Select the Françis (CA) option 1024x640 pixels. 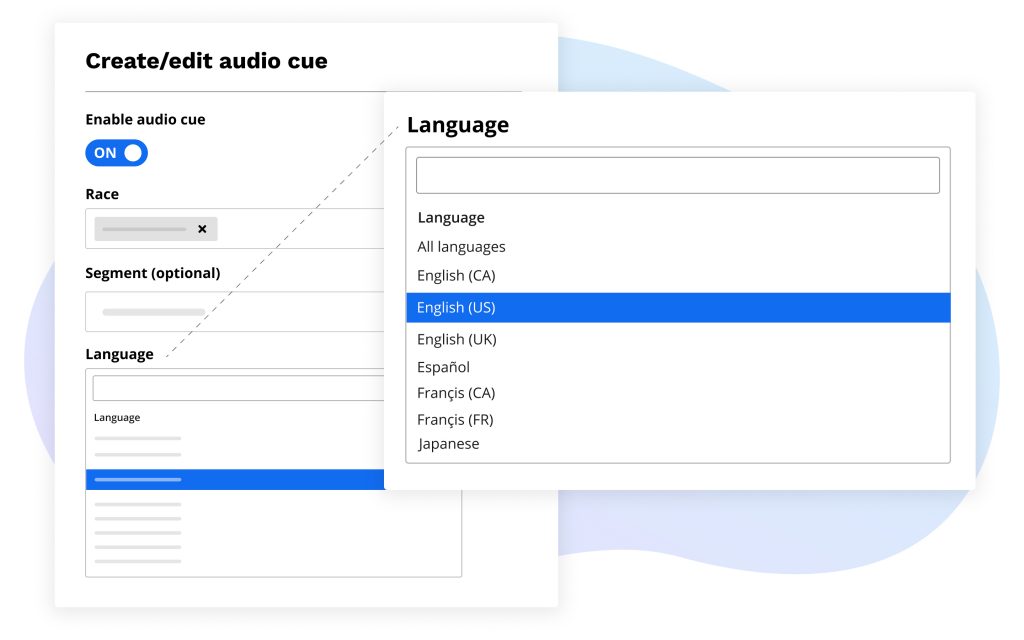click(456, 393)
